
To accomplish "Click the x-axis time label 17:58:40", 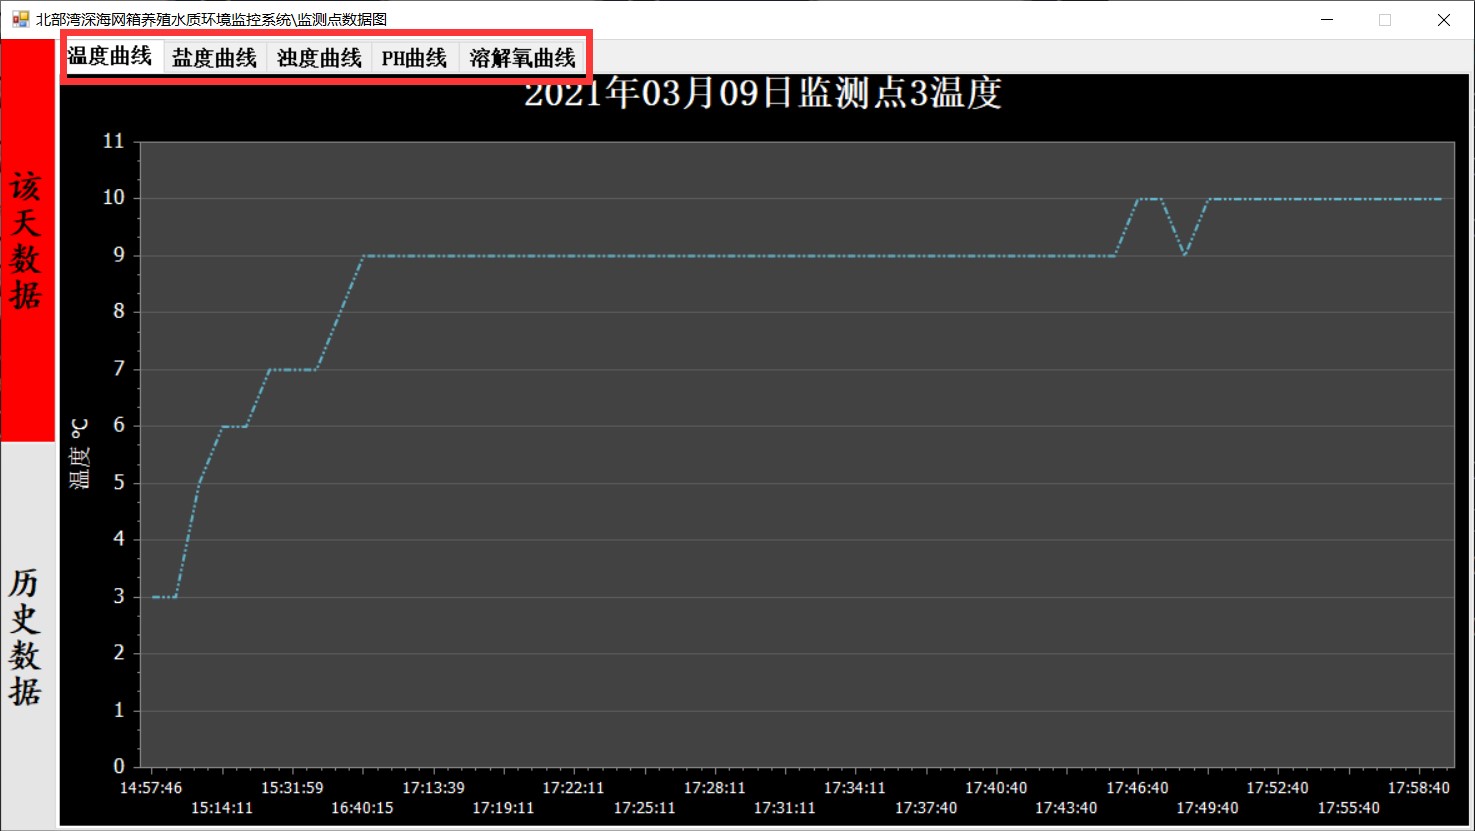I will (x=1418, y=788).
